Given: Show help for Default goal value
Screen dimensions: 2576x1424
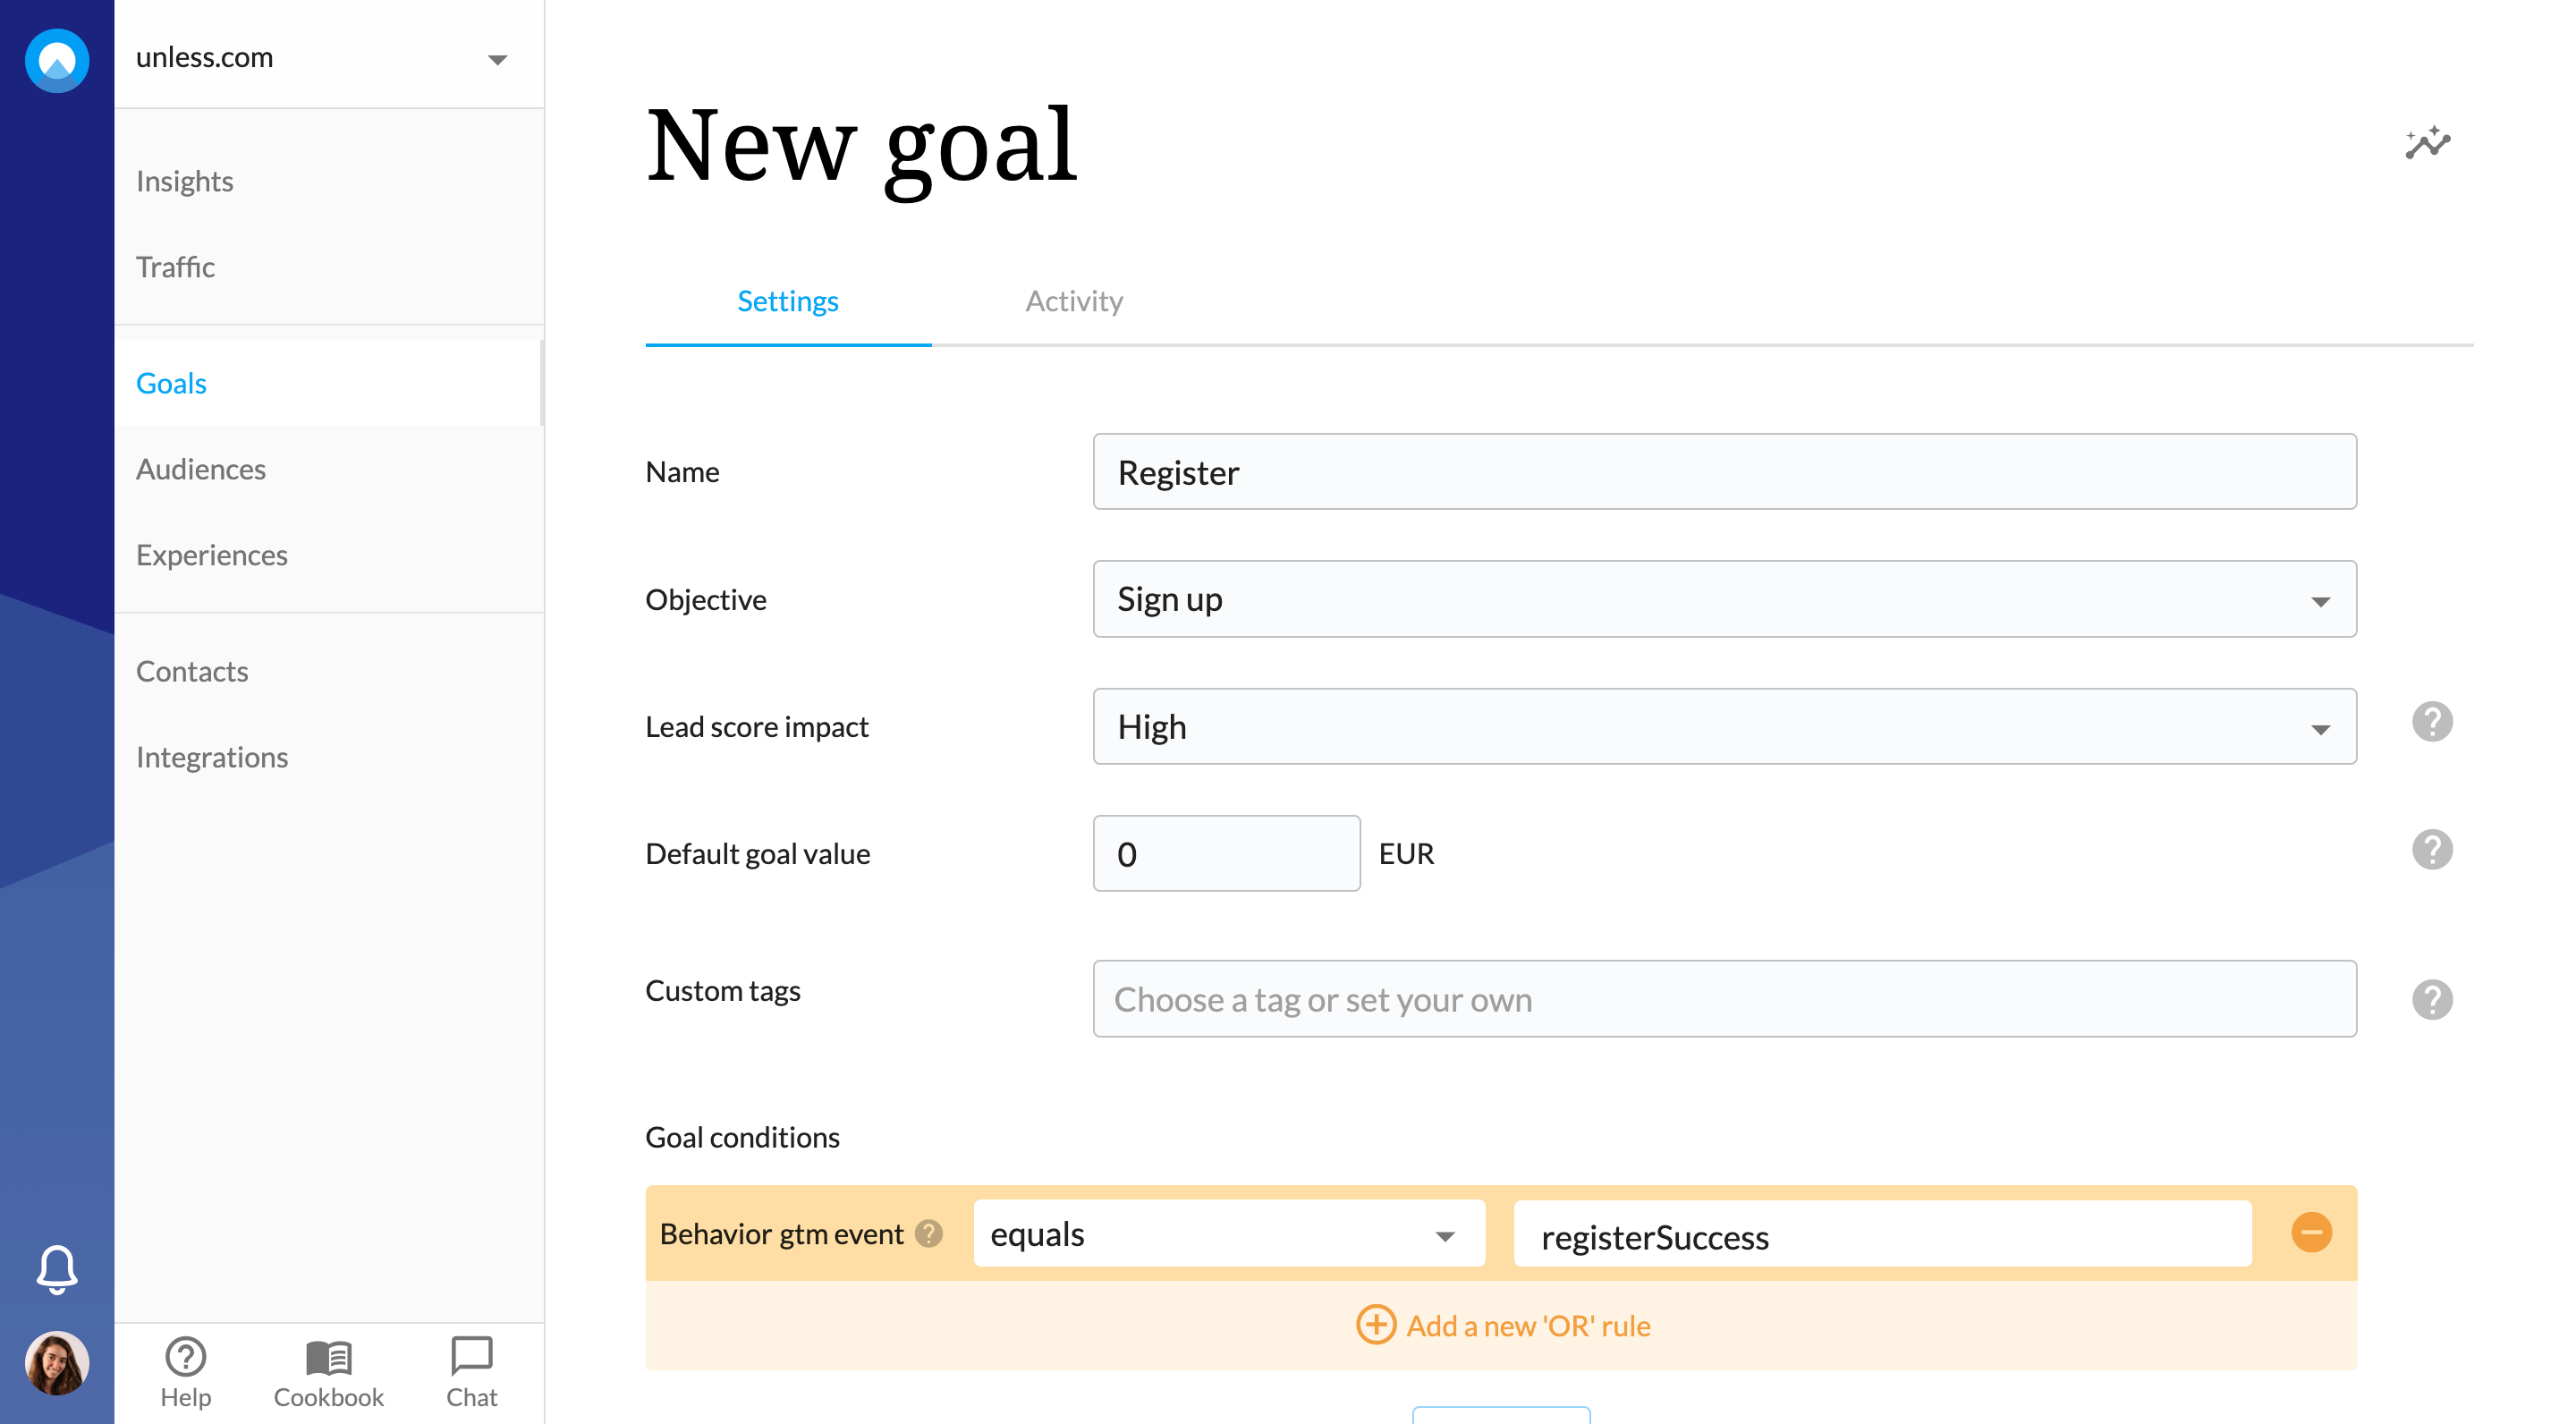Looking at the screenshot, I should pos(2432,850).
